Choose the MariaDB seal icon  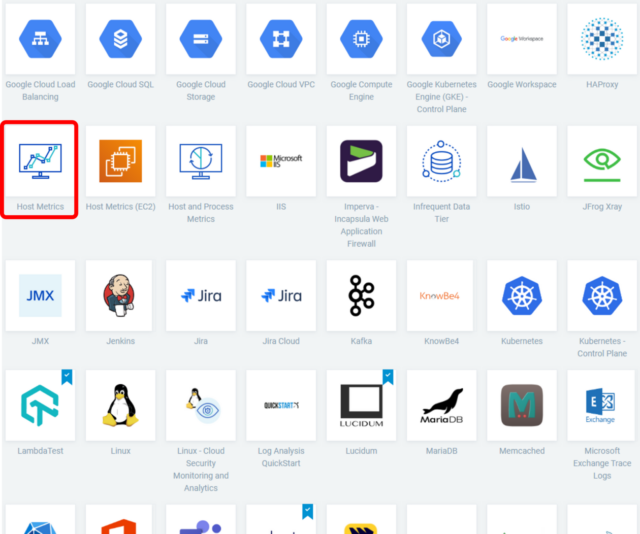(x=442, y=405)
